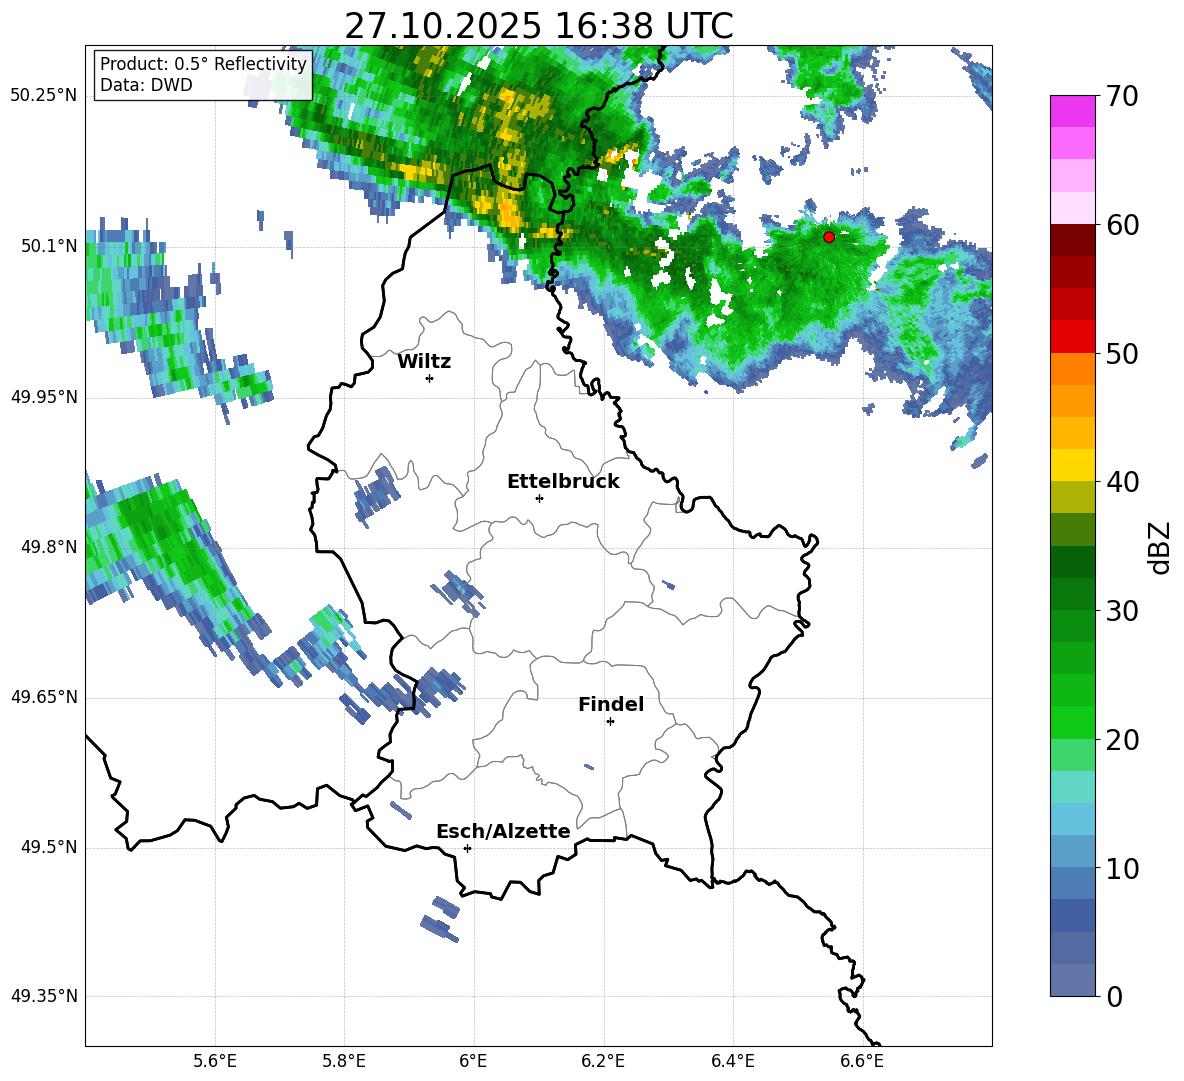1184x1081 pixels.
Task: Click 'Data: DWD' text in legend box
Action: click(146, 85)
